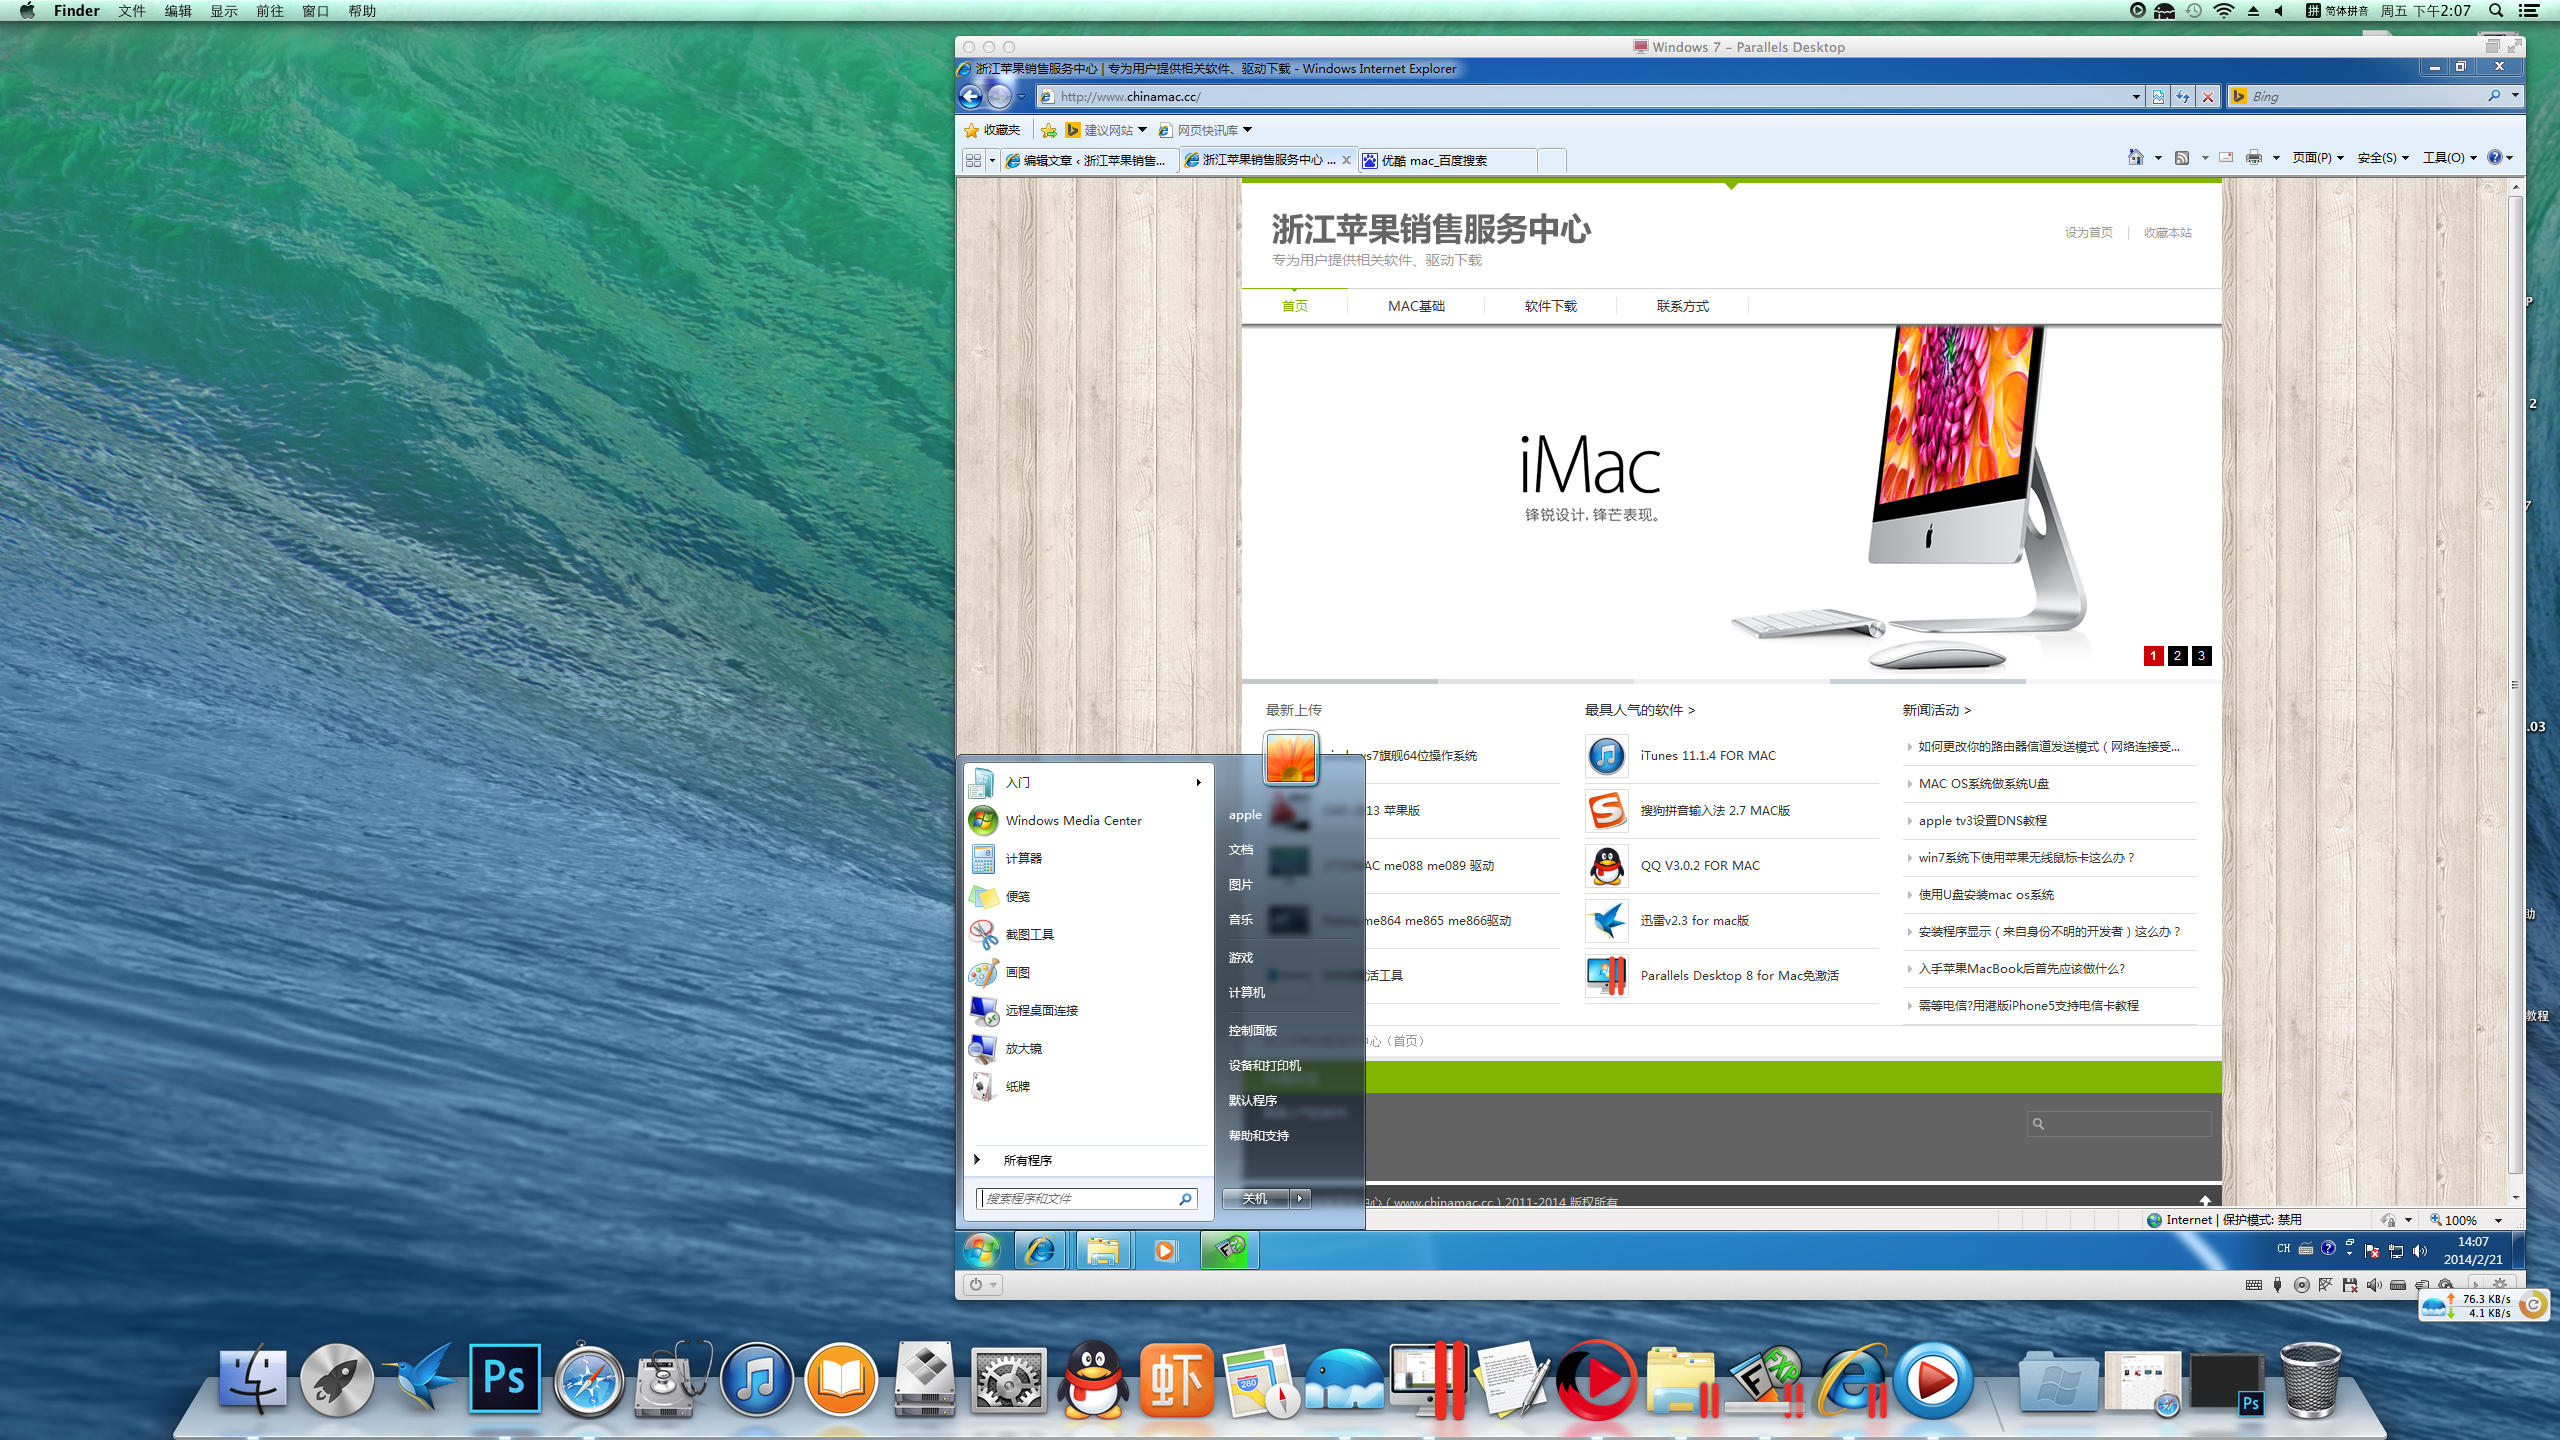Click the IE refresh icon
This screenshot has height=1440, width=2560.
point(2182,97)
